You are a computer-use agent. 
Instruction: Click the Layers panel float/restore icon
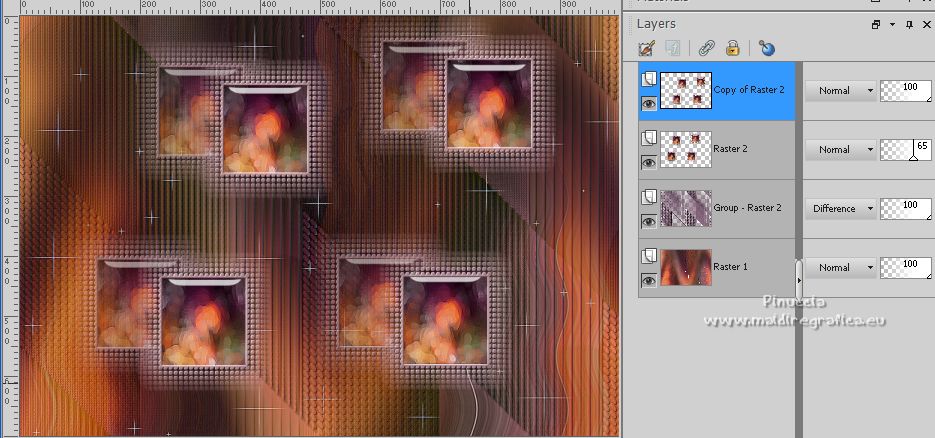[x=876, y=24]
